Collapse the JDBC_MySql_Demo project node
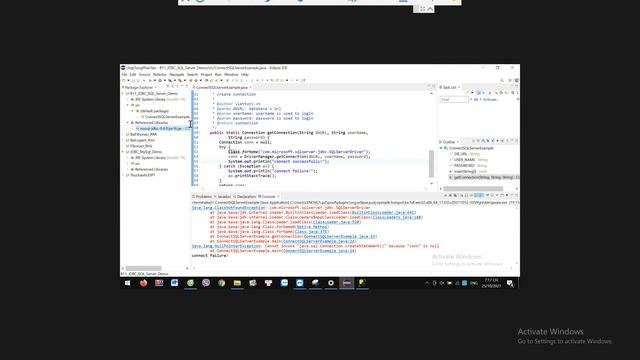Screen dimensions: 640x360 click(x=123, y=152)
